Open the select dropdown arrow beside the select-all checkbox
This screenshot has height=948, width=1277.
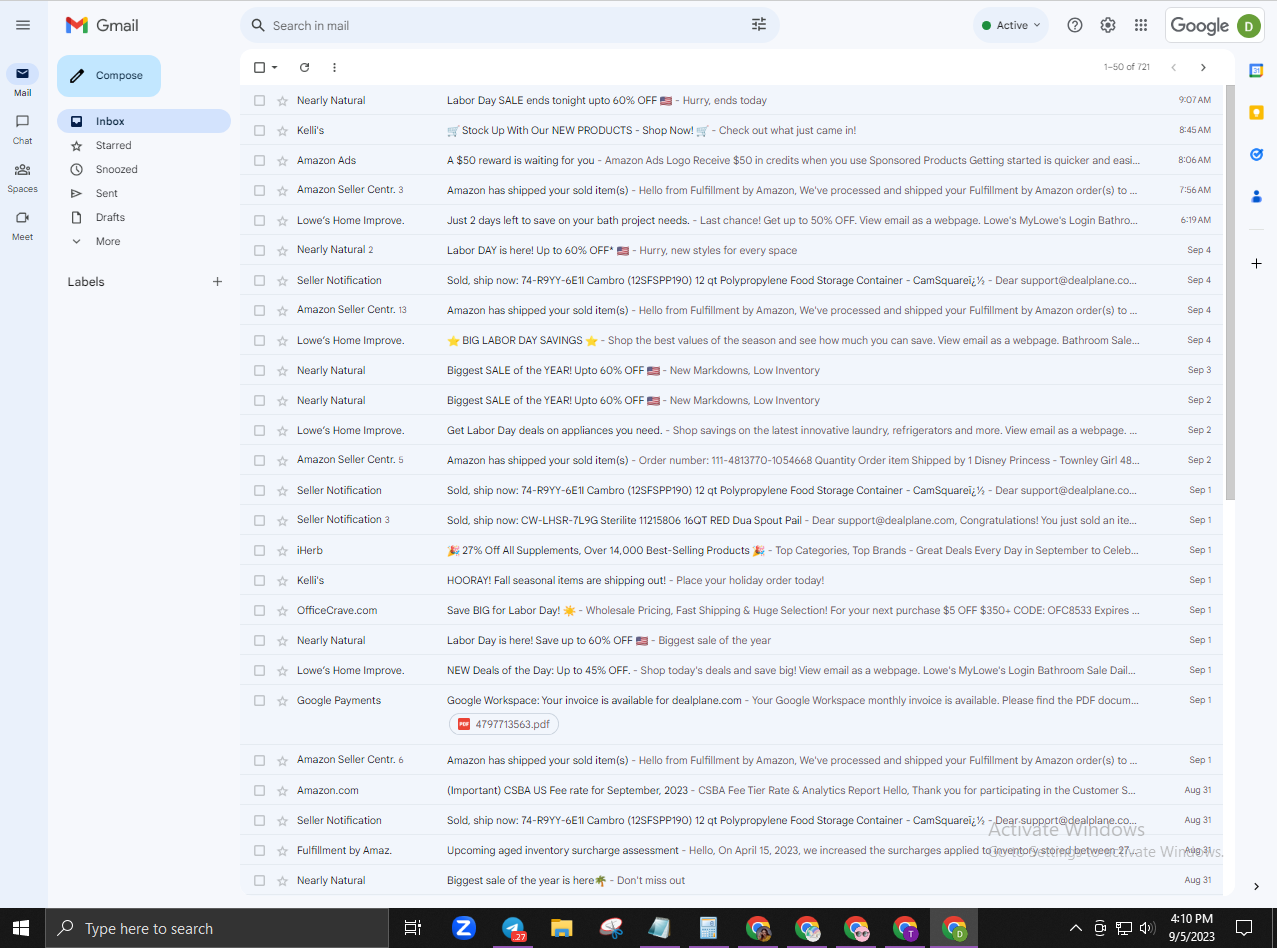(x=274, y=67)
